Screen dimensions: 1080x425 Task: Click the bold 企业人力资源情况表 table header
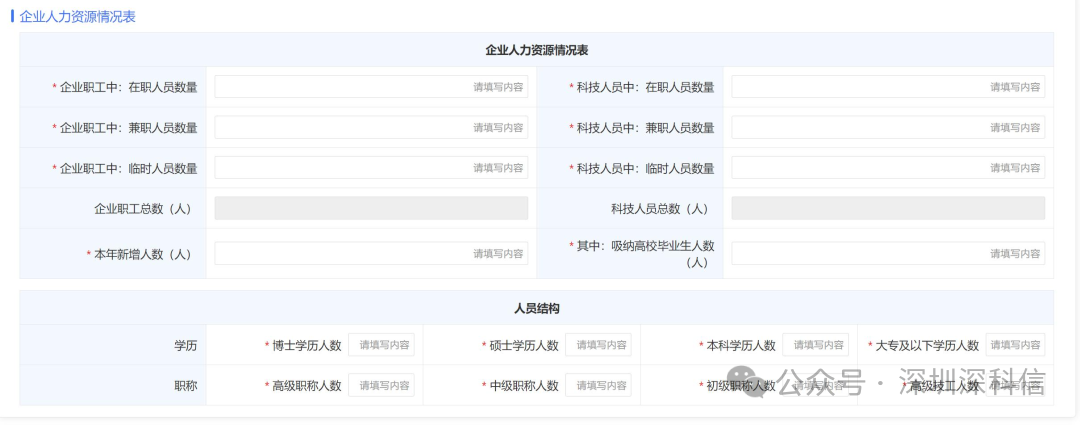tap(537, 50)
